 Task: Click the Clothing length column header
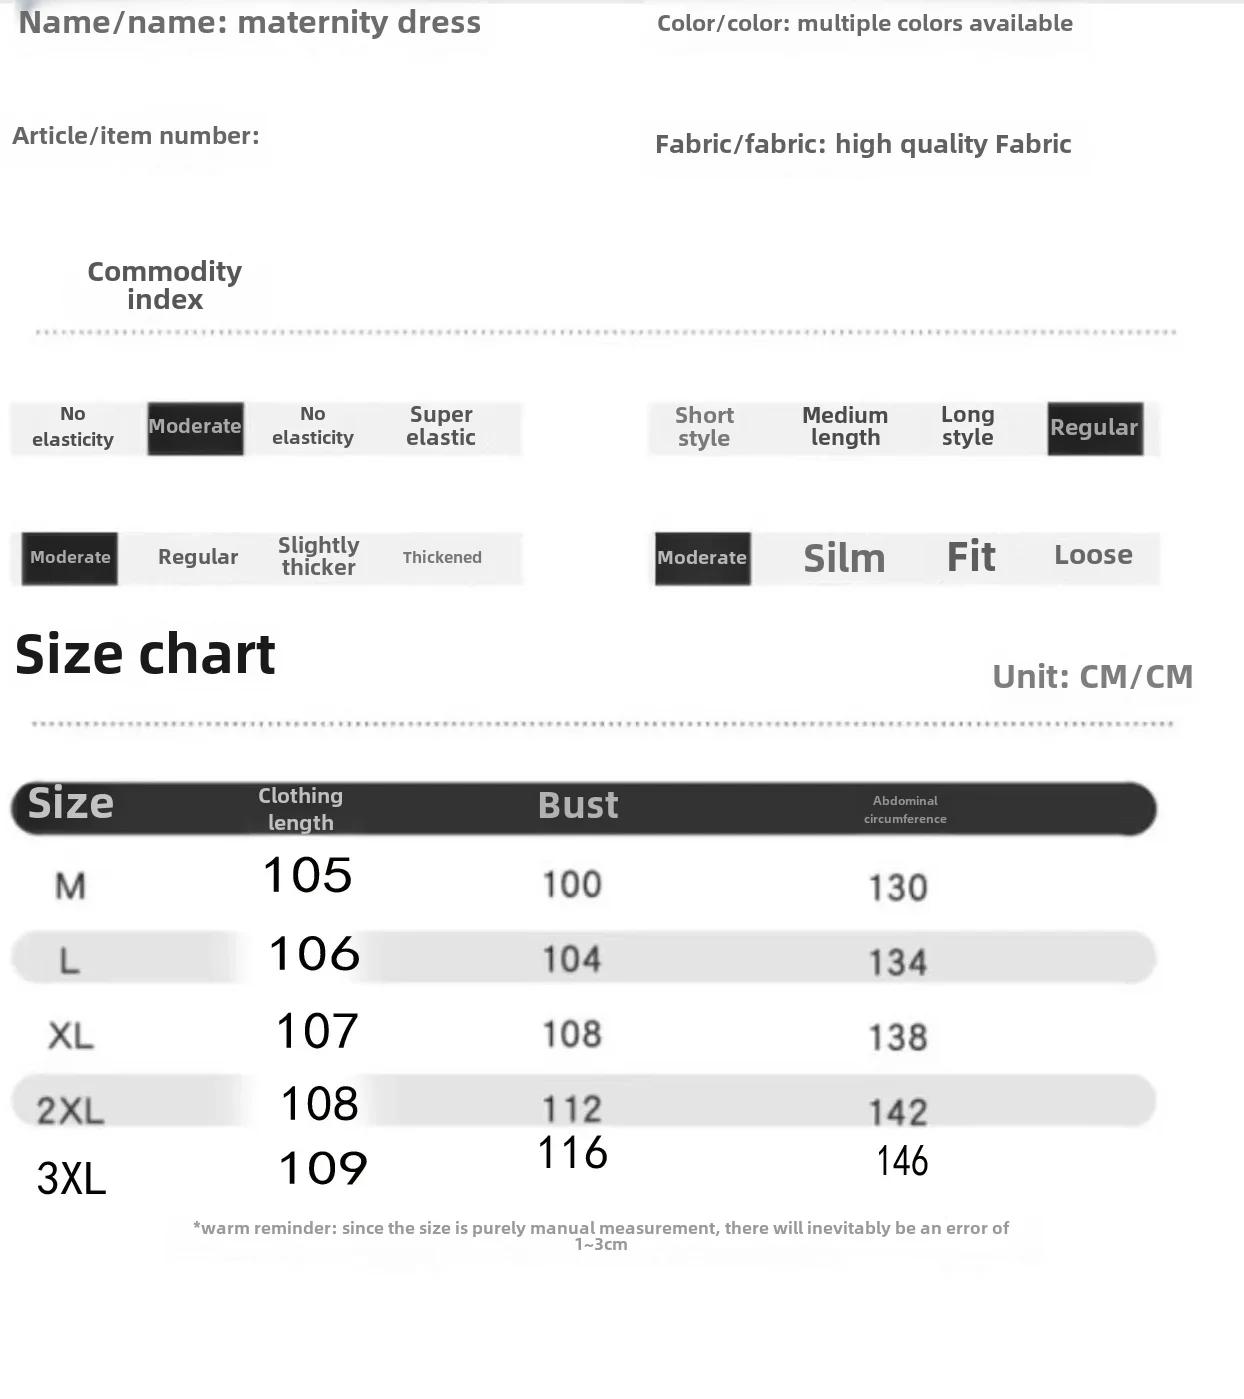(x=300, y=809)
